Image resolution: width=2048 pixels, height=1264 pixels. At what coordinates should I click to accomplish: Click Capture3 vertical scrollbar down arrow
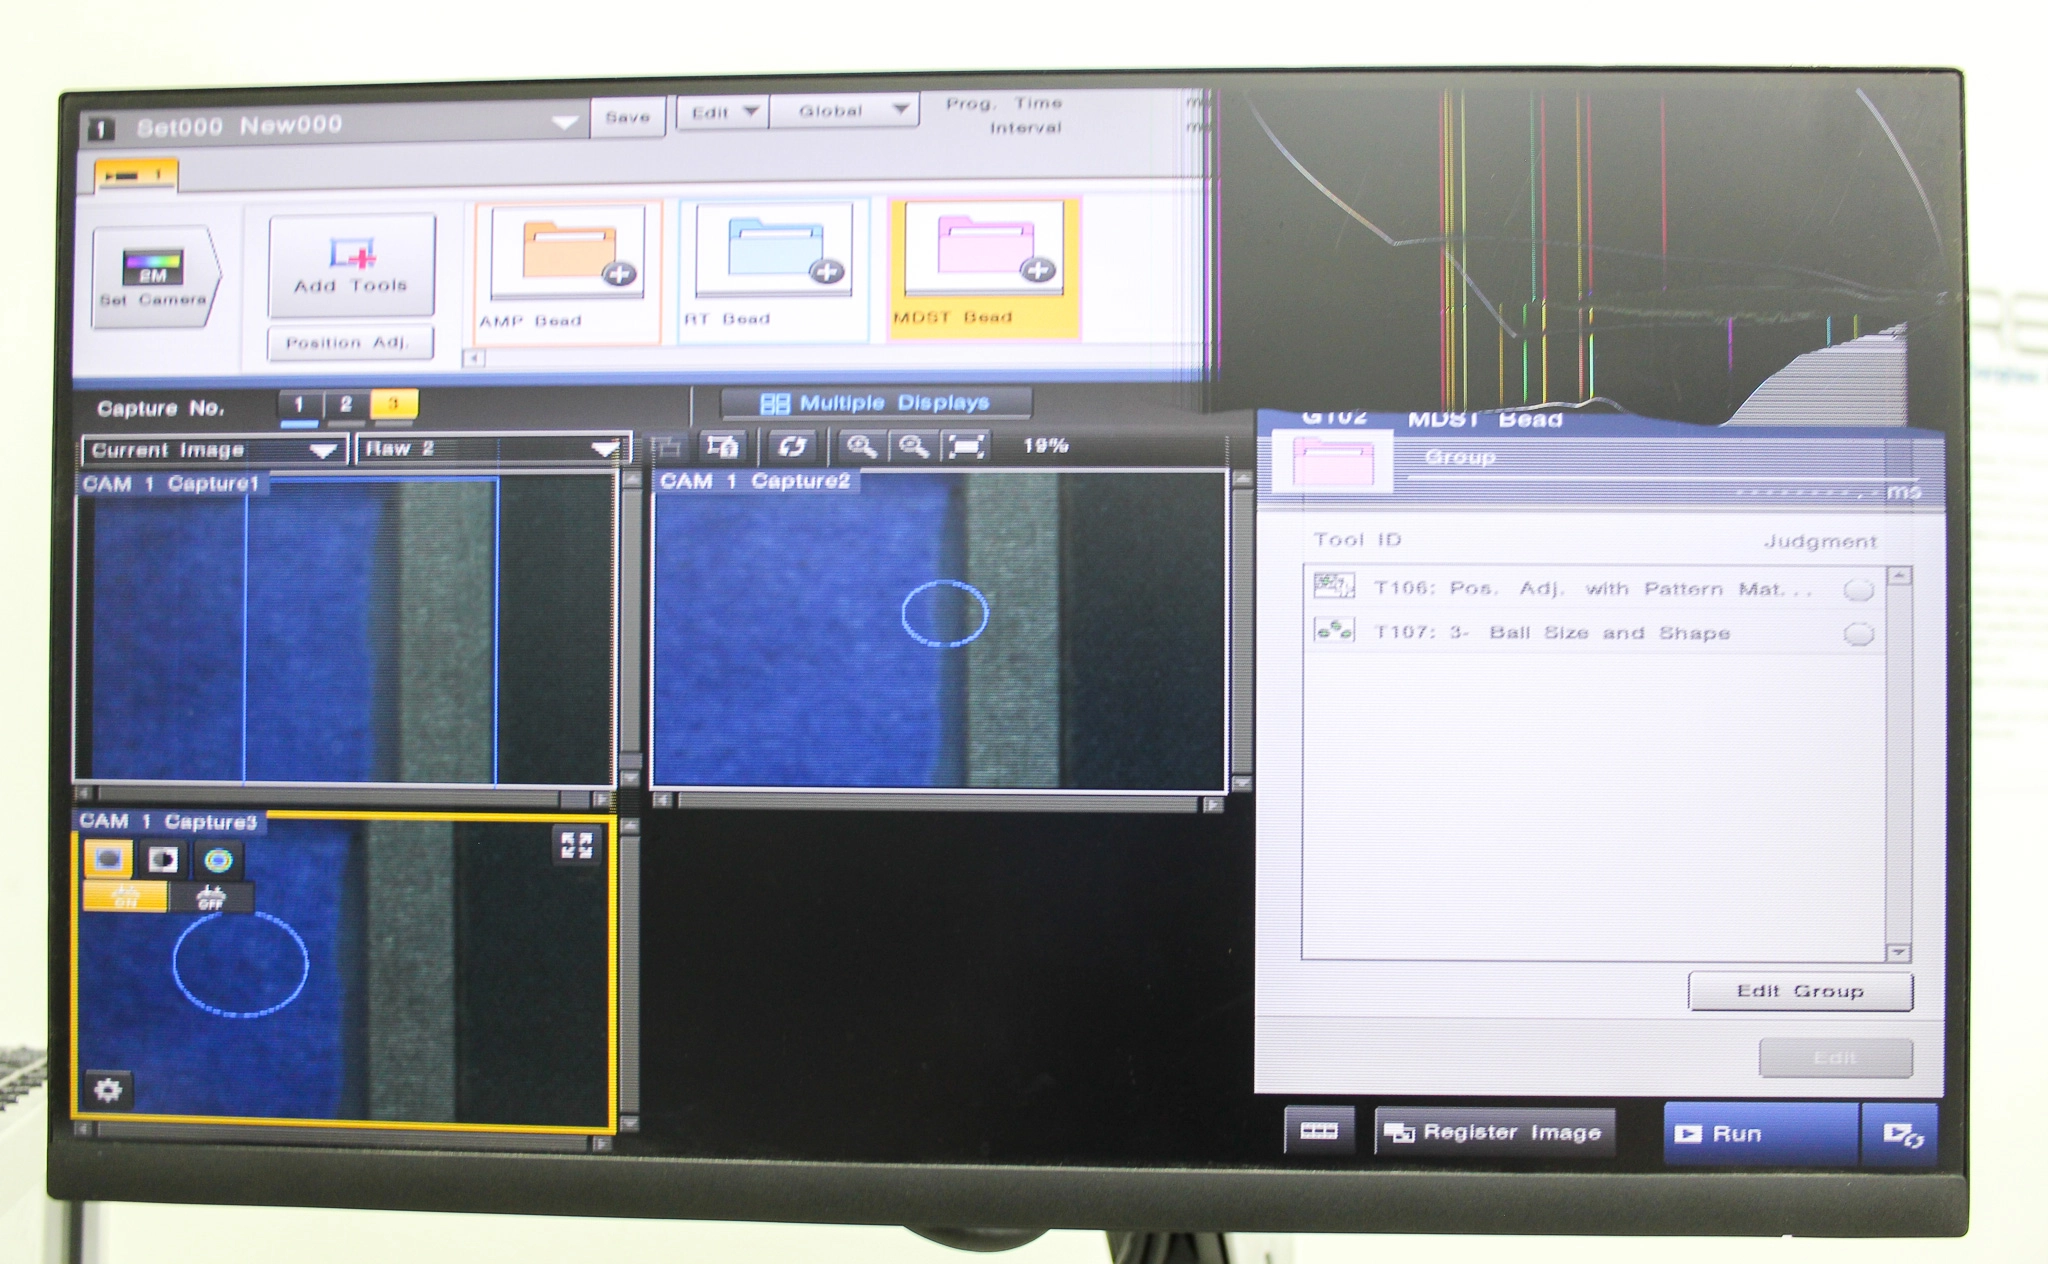(x=629, y=1125)
